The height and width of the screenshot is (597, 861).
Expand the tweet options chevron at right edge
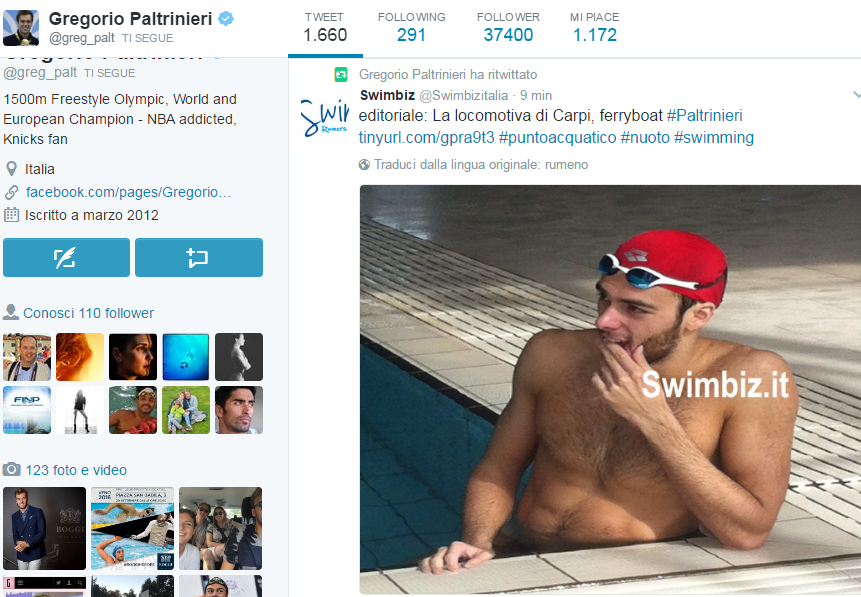point(857,95)
